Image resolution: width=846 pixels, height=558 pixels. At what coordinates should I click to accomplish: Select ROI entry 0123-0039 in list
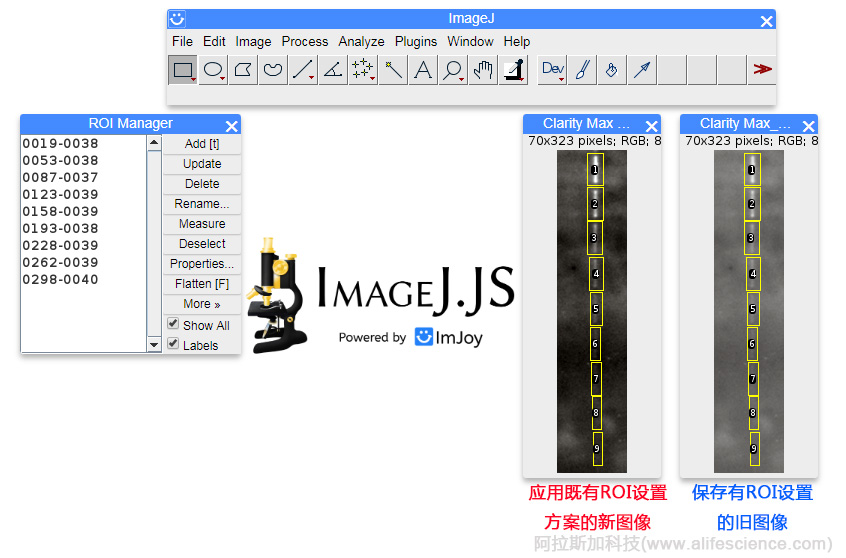point(61,195)
